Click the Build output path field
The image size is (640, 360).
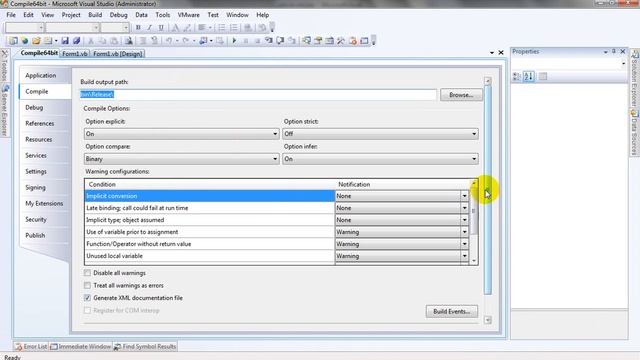(258, 94)
